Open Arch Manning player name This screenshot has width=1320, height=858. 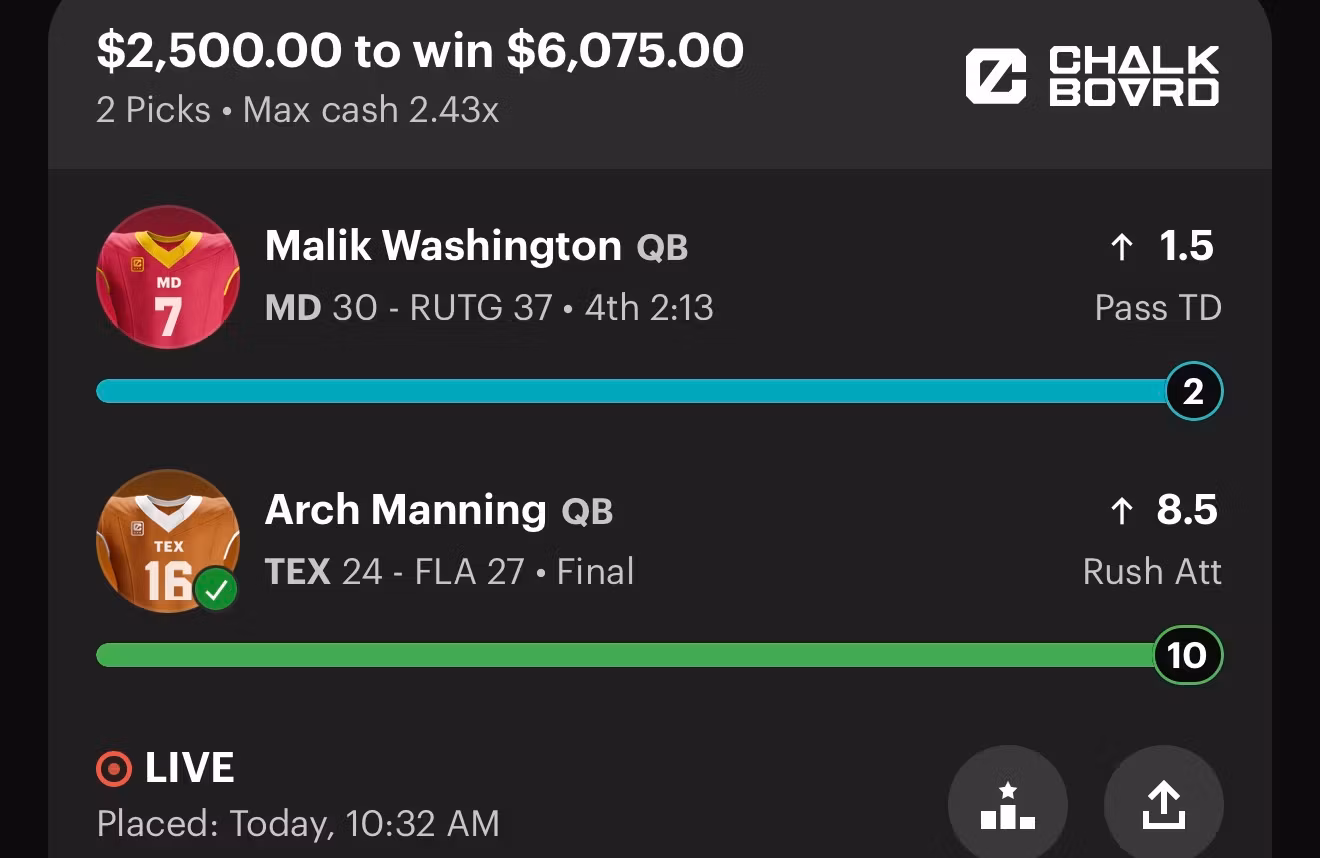tap(405, 511)
